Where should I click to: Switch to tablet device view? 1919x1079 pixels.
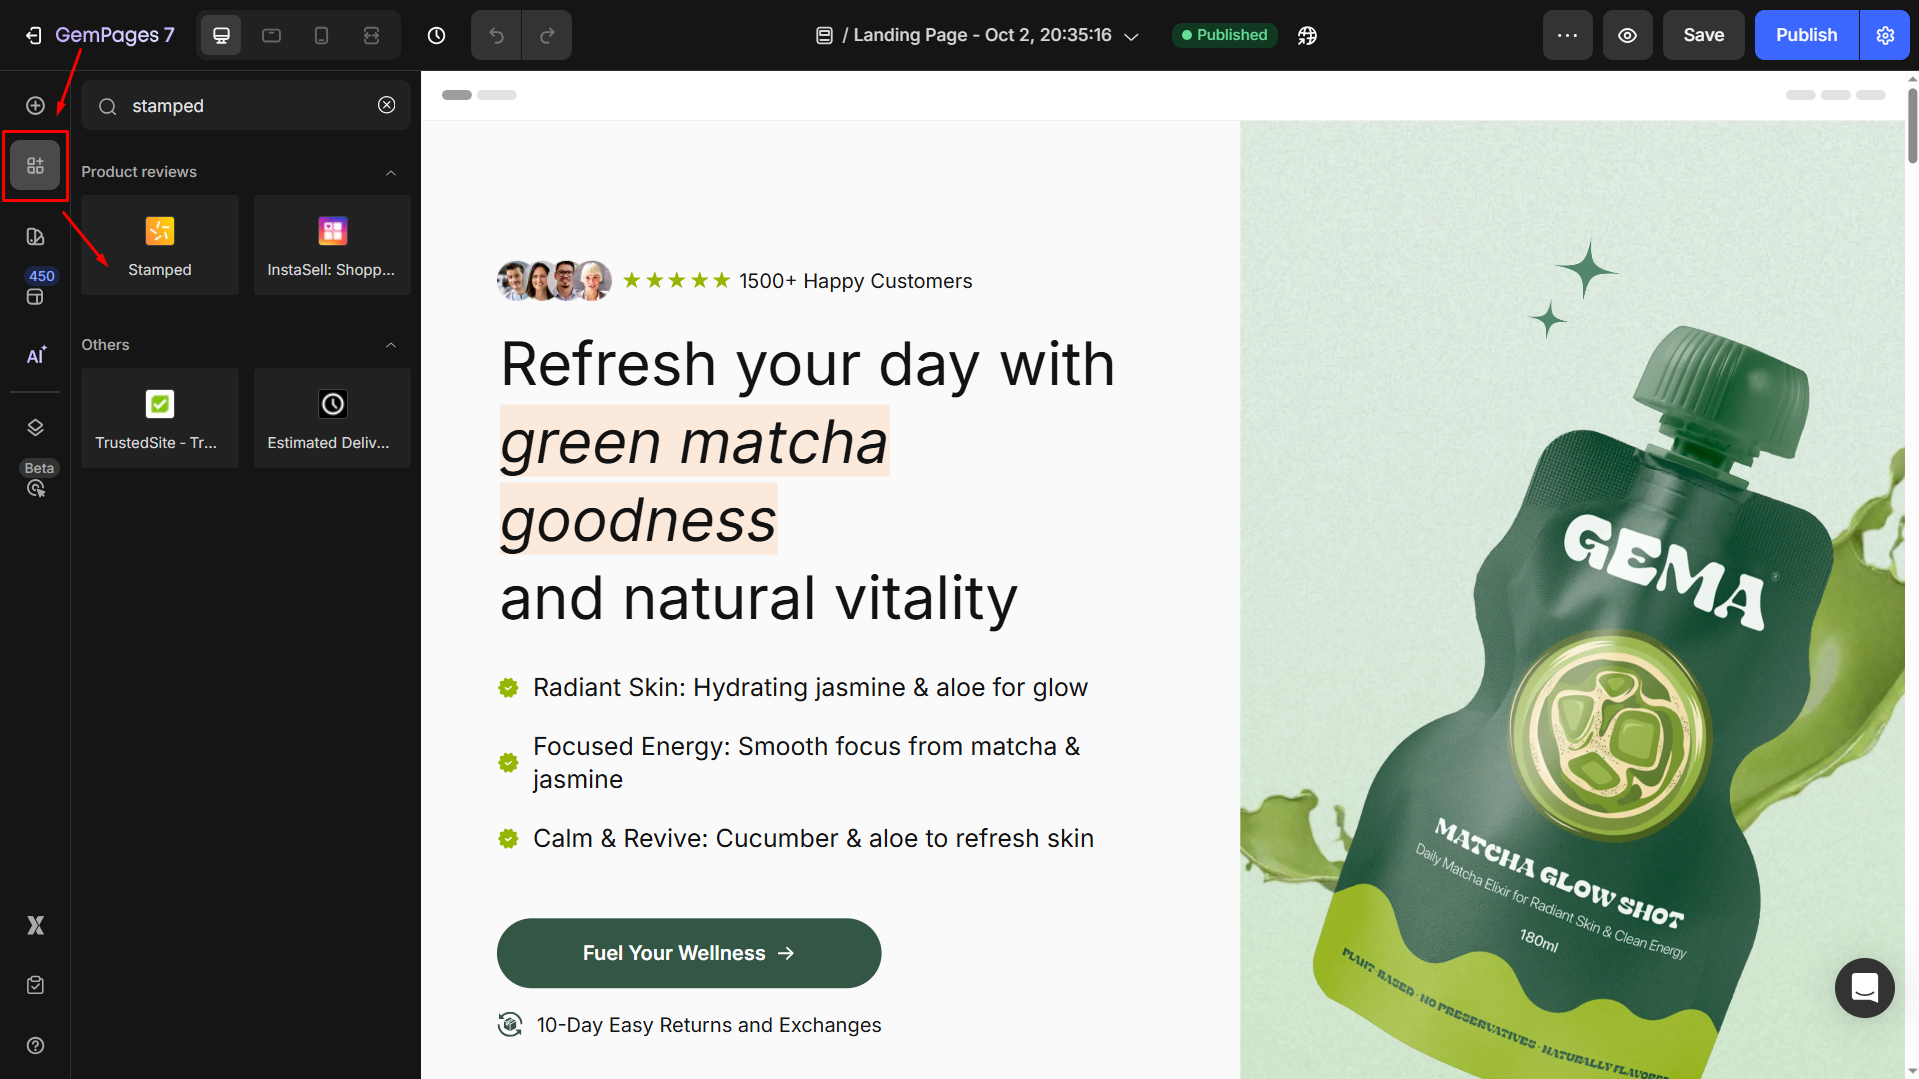[x=271, y=35]
